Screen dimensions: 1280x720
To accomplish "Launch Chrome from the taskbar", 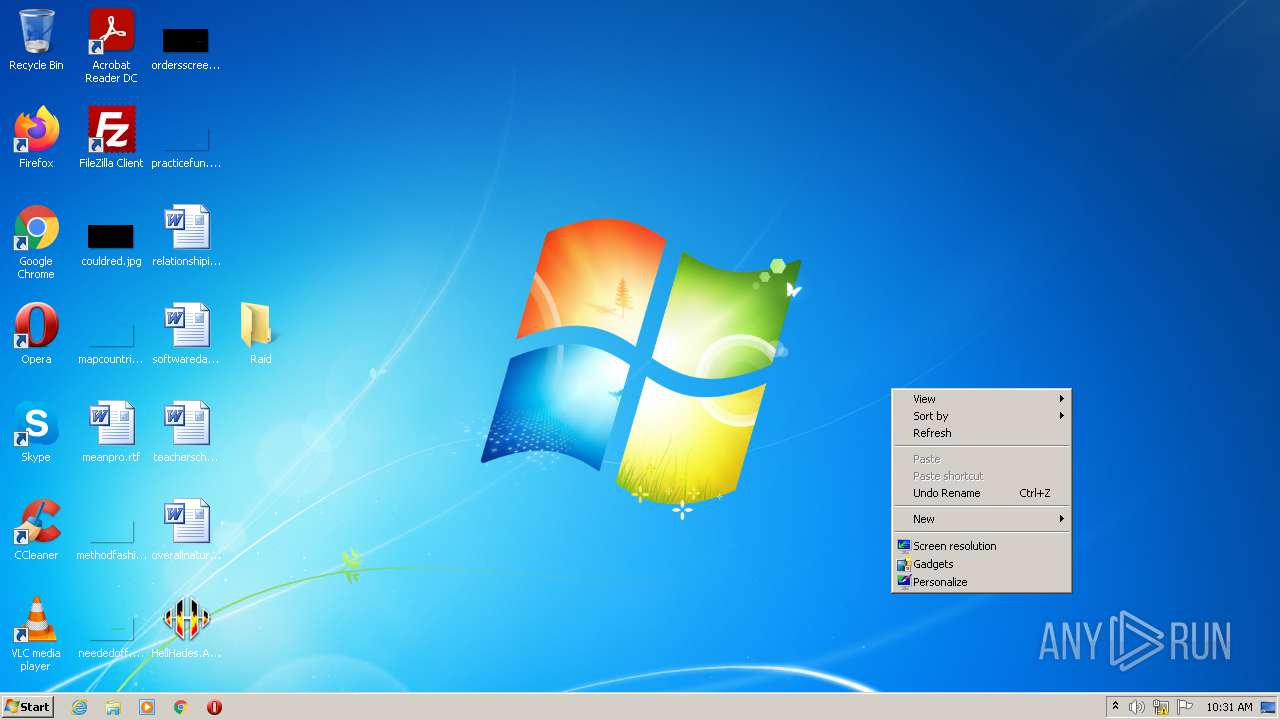I will tap(181, 707).
